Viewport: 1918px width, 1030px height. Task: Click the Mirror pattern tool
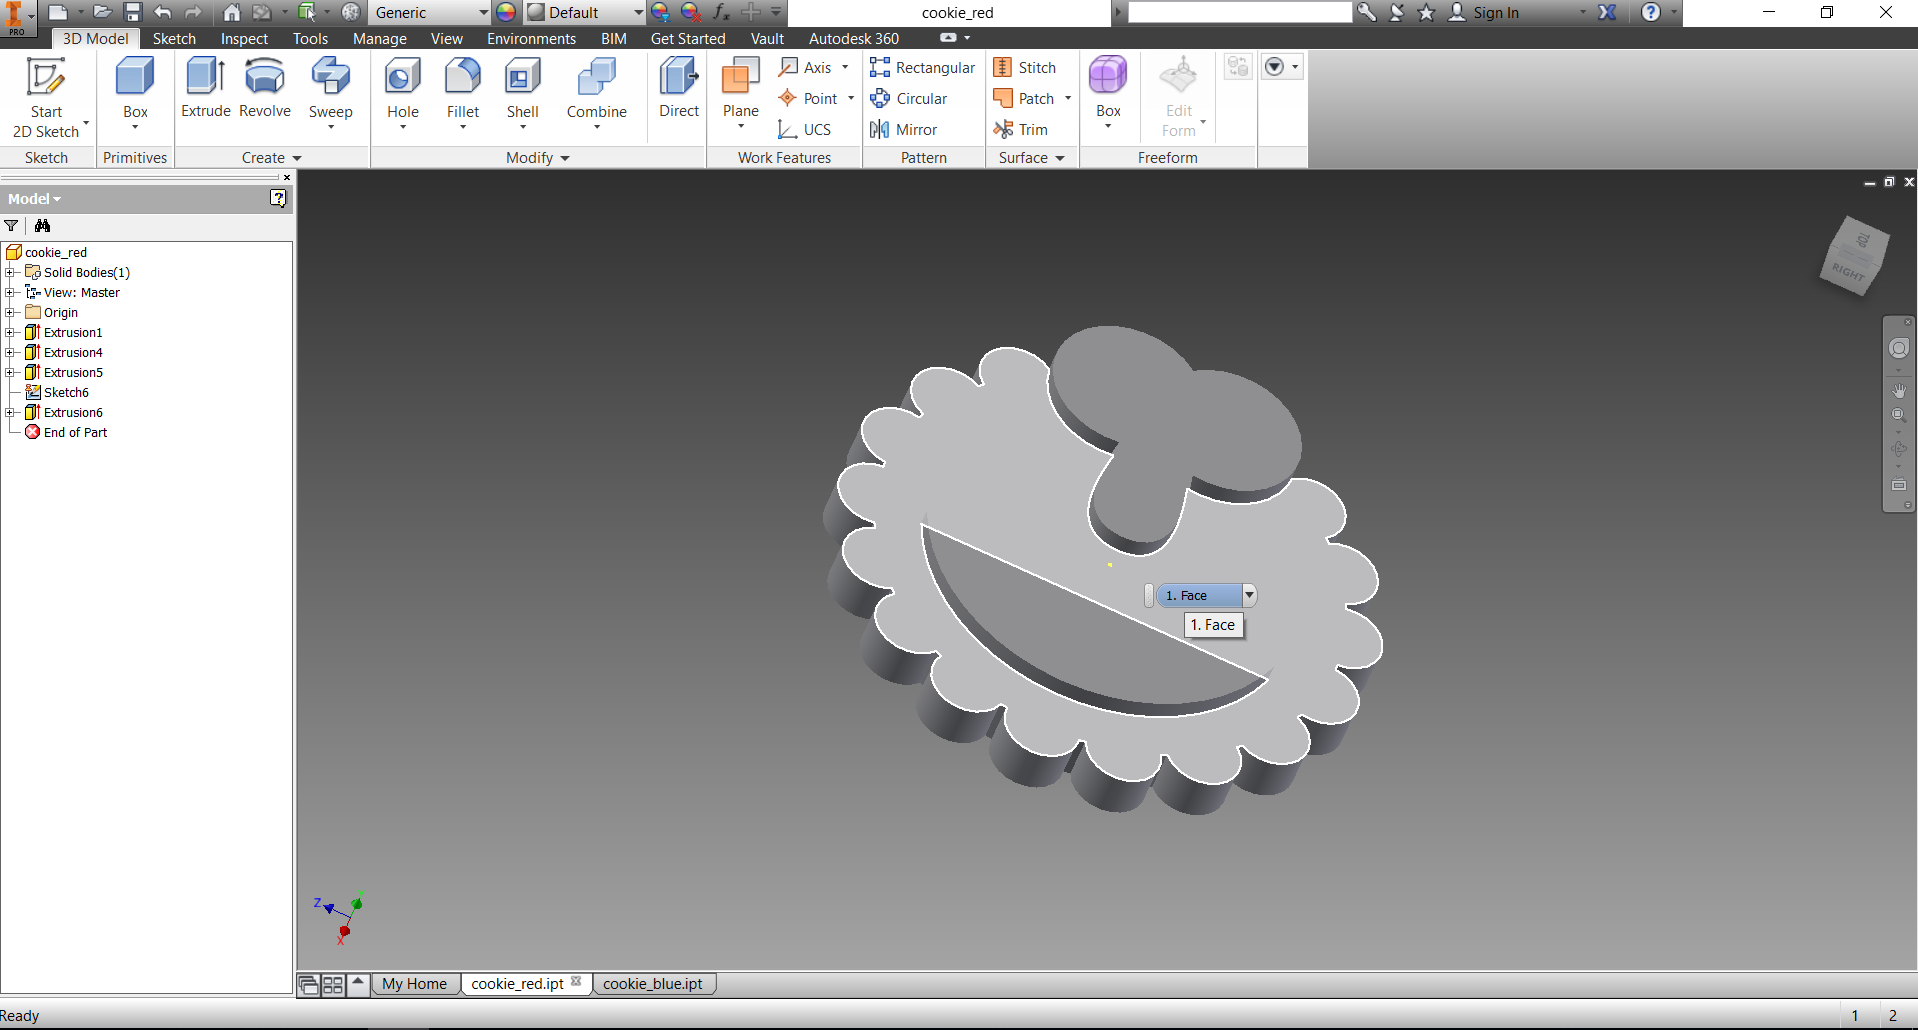click(904, 130)
